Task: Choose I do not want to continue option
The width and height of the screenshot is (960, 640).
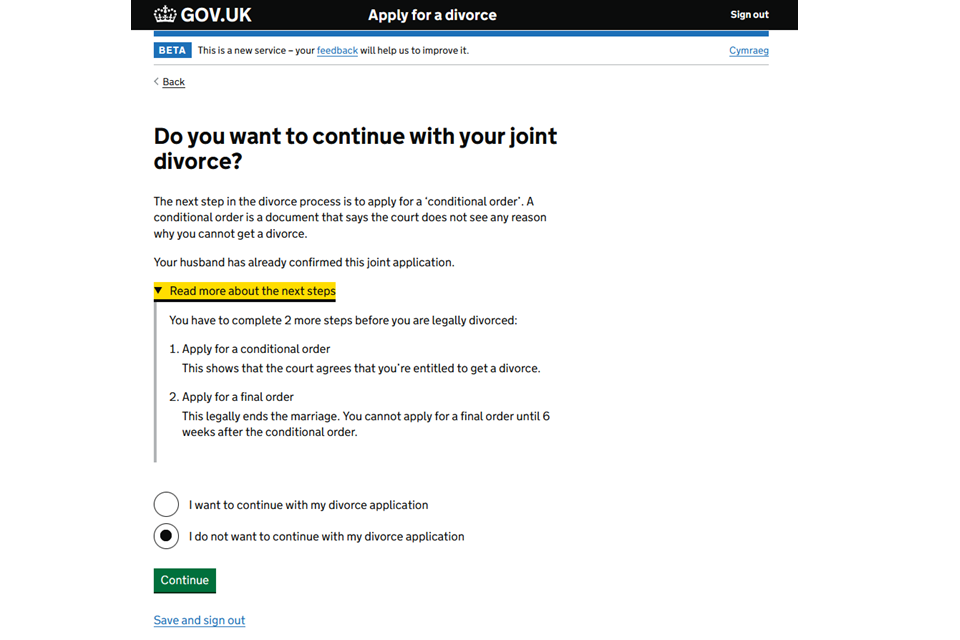Action: coord(166,536)
